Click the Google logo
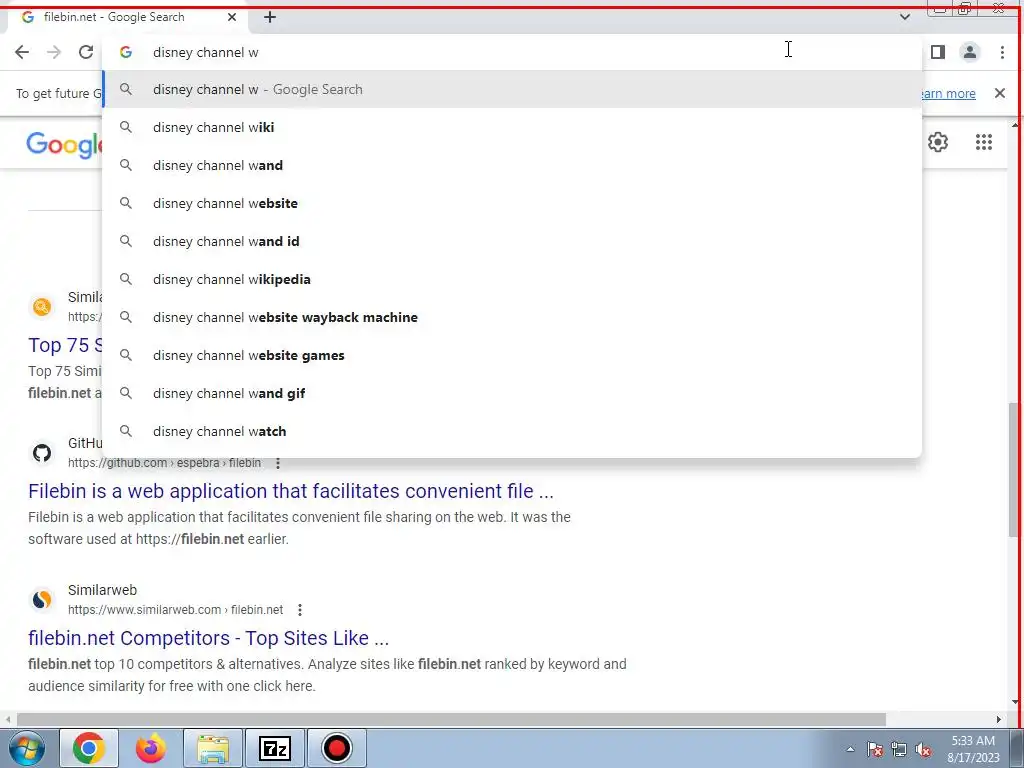Image resolution: width=1024 pixels, height=768 pixels. point(64,145)
